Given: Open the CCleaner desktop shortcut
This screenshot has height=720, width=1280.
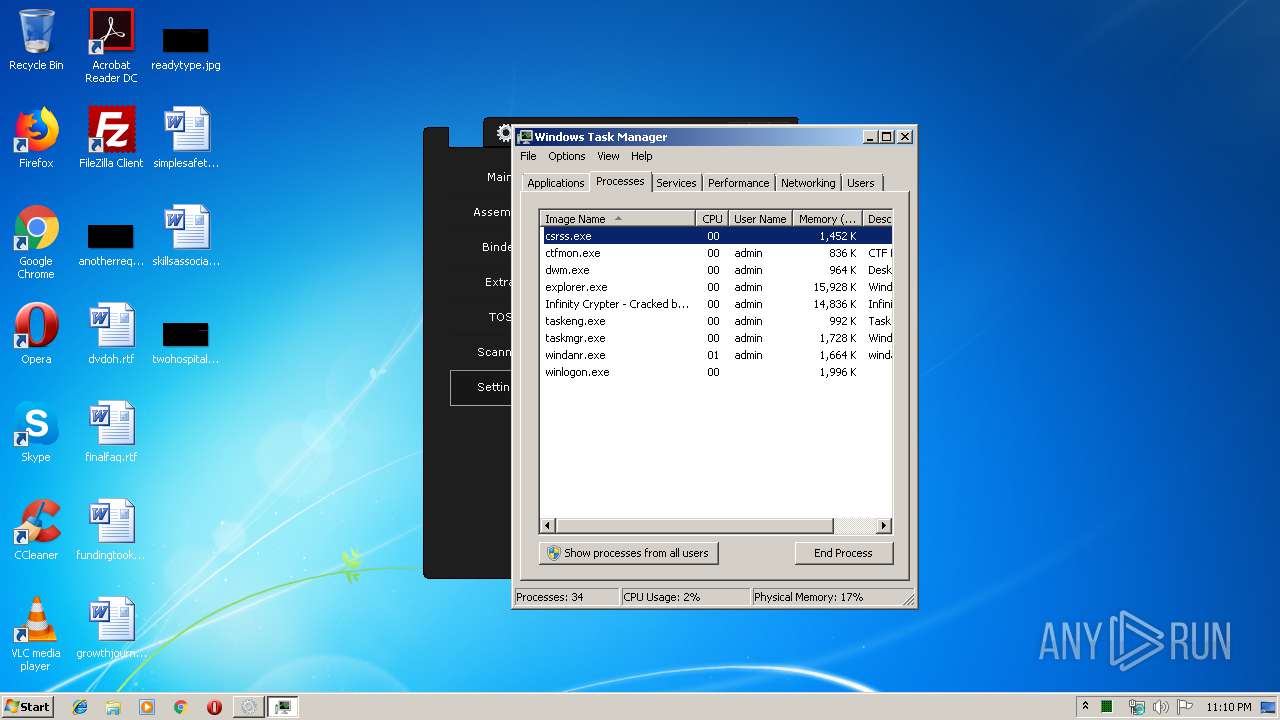Looking at the screenshot, I should 36,530.
